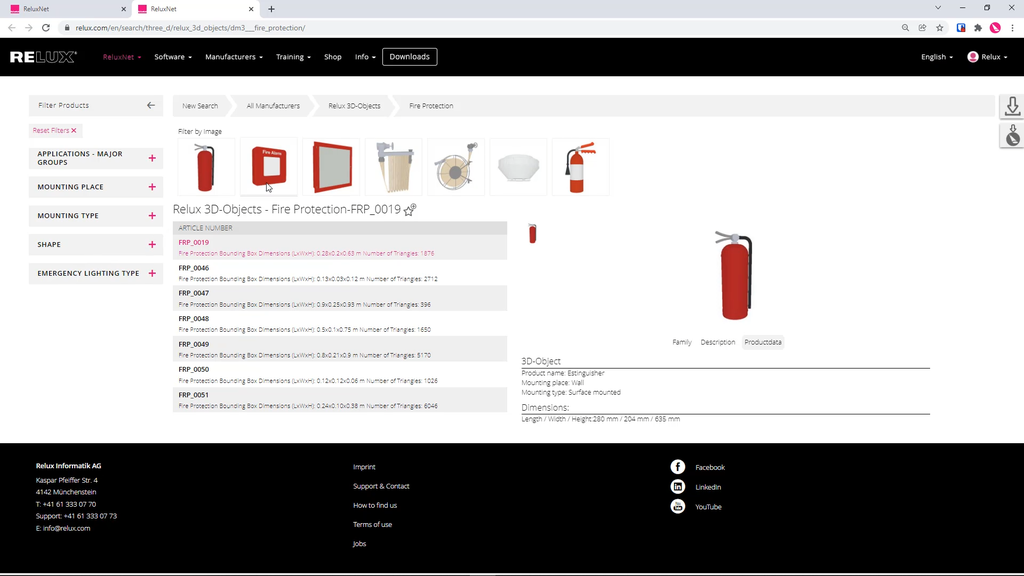
Task: Click the Downloads button
Action: [409, 57]
